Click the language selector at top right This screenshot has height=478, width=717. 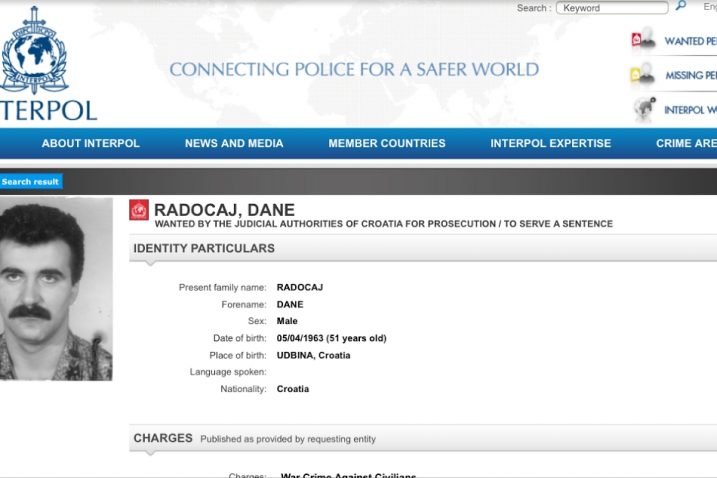709,7
